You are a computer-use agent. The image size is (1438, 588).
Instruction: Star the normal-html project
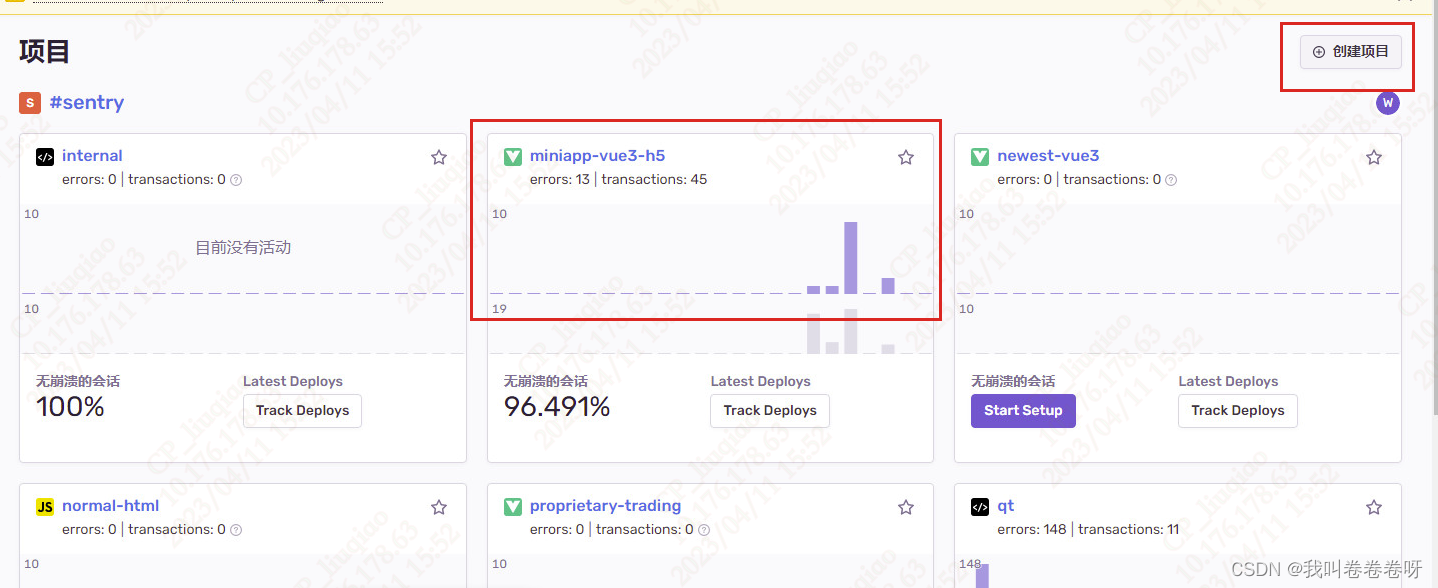(x=438, y=507)
